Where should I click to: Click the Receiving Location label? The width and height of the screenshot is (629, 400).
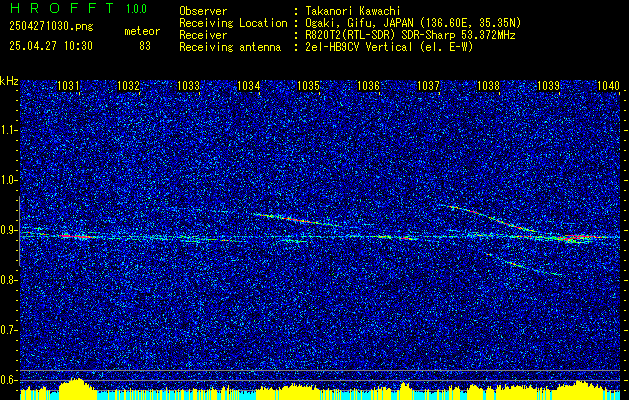pyautogui.click(x=233, y=23)
